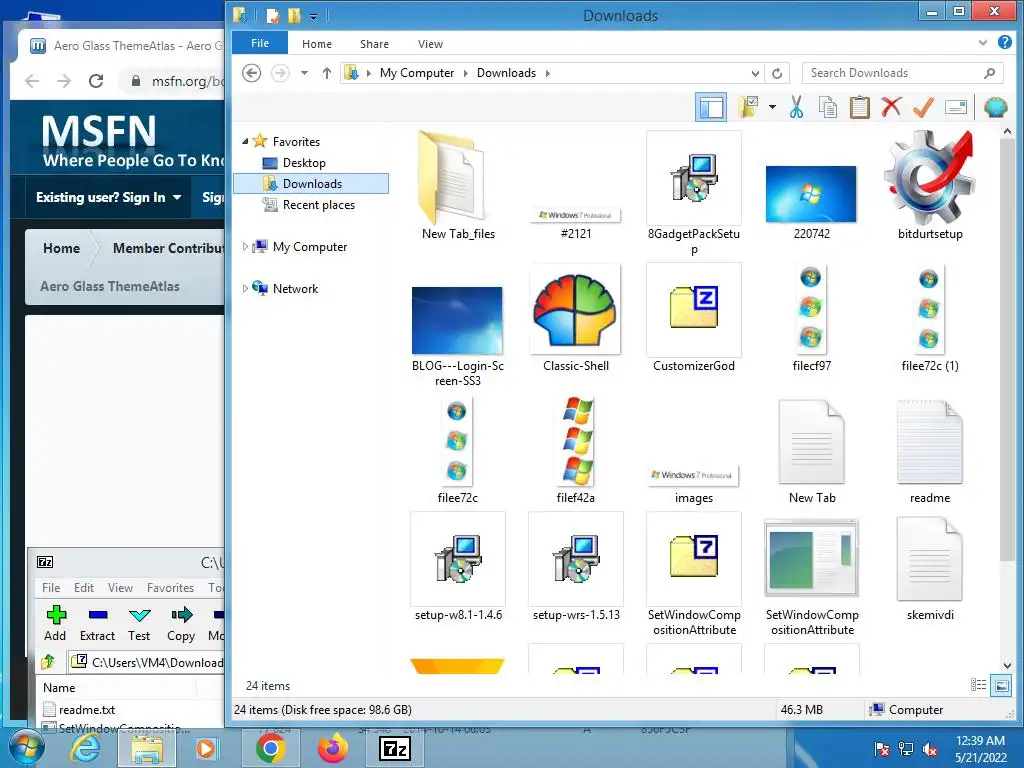Select the Classic-Shell file icon
The width and height of the screenshot is (1024, 768).
click(x=575, y=319)
